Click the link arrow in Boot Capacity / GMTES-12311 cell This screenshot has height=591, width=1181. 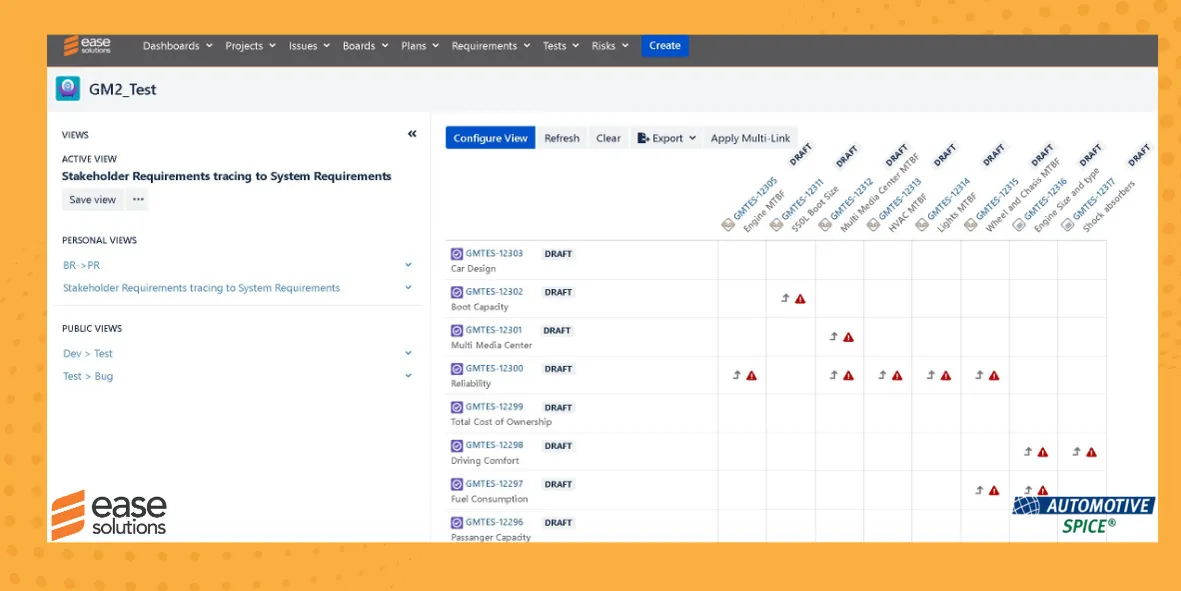(785, 298)
